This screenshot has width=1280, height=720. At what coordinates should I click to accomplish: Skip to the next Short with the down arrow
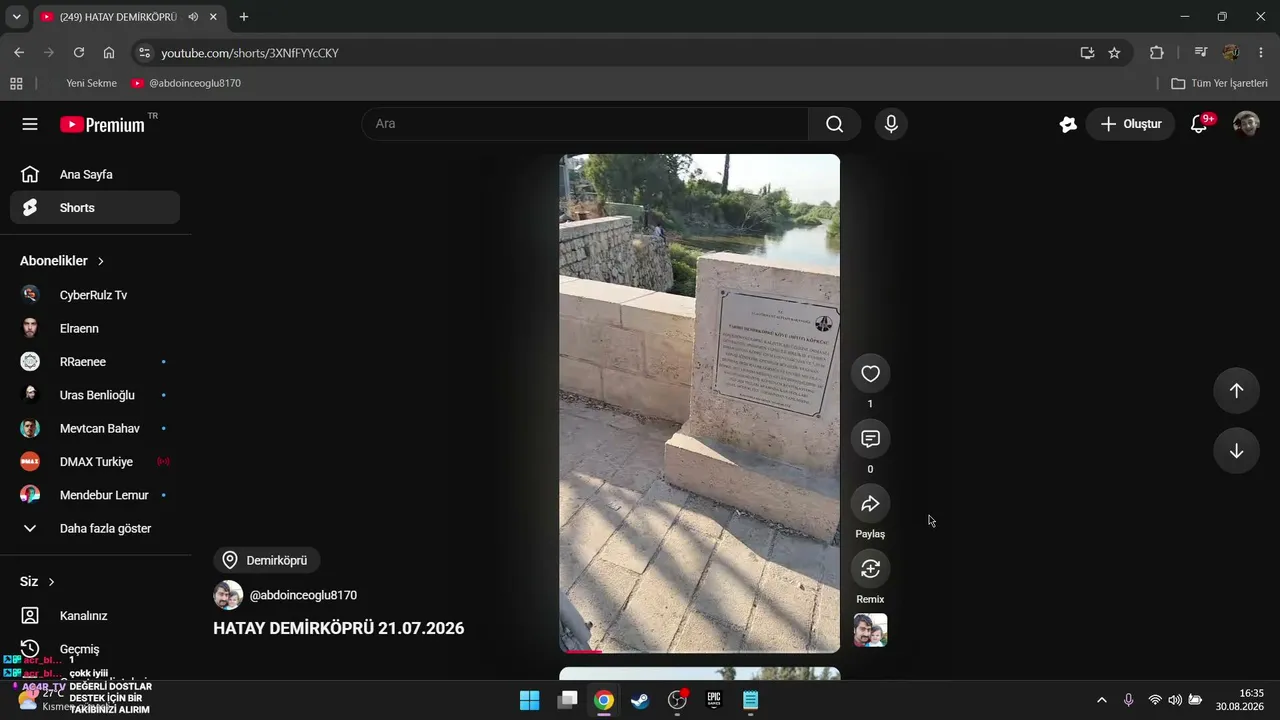tap(1236, 451)
